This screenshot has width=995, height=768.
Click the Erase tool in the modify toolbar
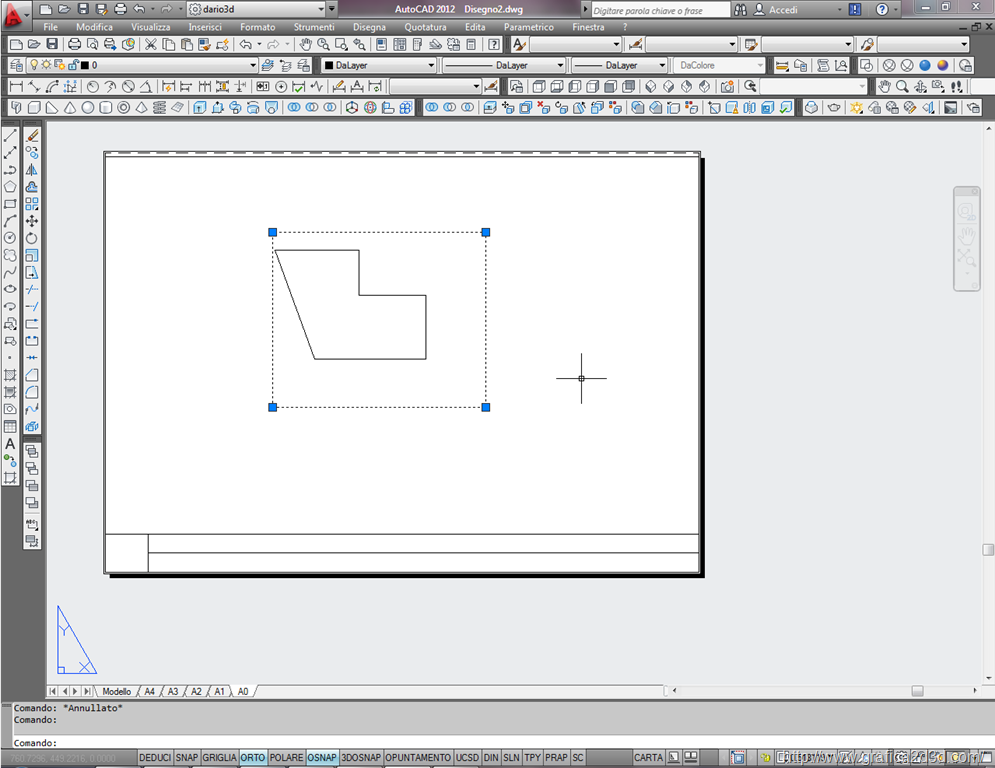(32, 136)
